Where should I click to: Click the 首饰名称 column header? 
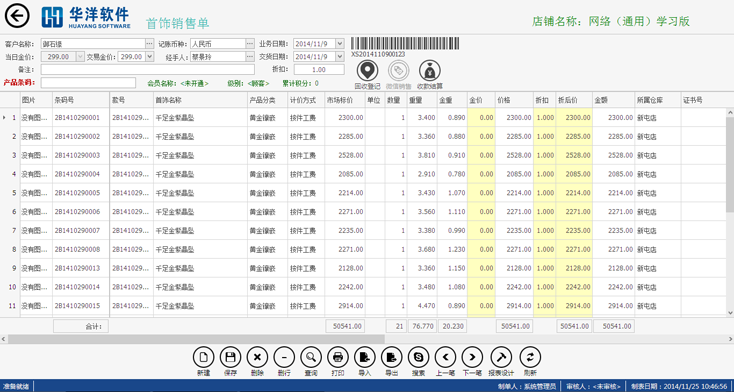pyautogui.click(x=200, y=100)
